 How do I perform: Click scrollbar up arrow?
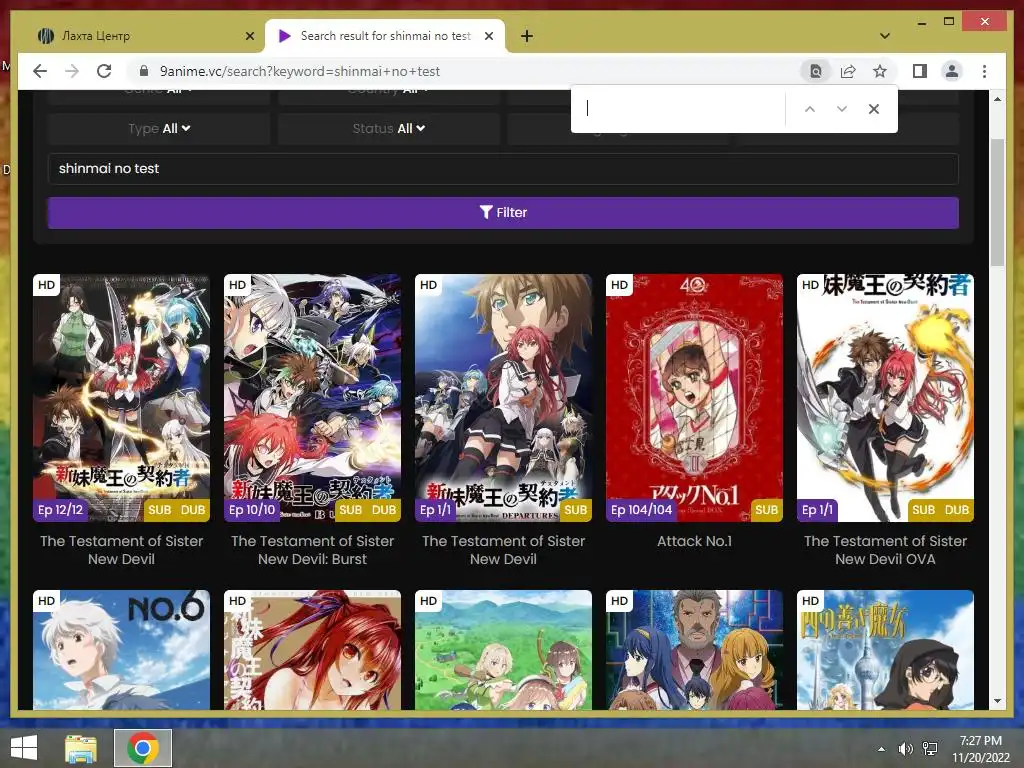point(997,99)
